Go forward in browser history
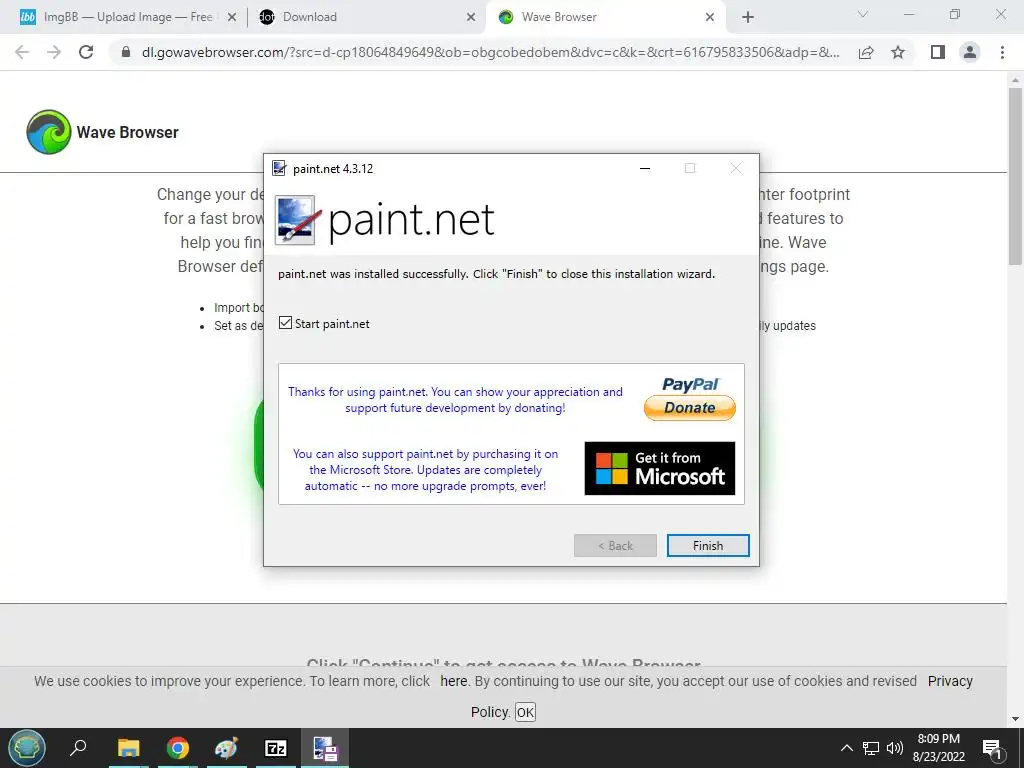1024x768 pixels. [x=54, y=52]
